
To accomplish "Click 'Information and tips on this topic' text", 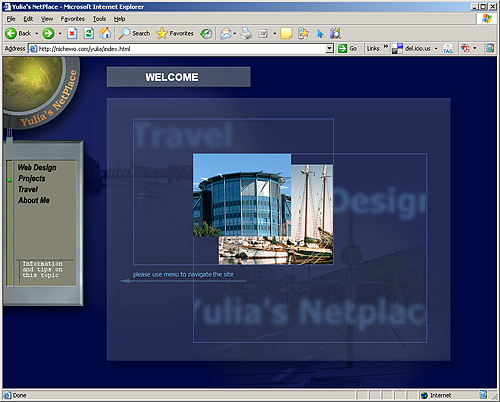I will [42, 269].
